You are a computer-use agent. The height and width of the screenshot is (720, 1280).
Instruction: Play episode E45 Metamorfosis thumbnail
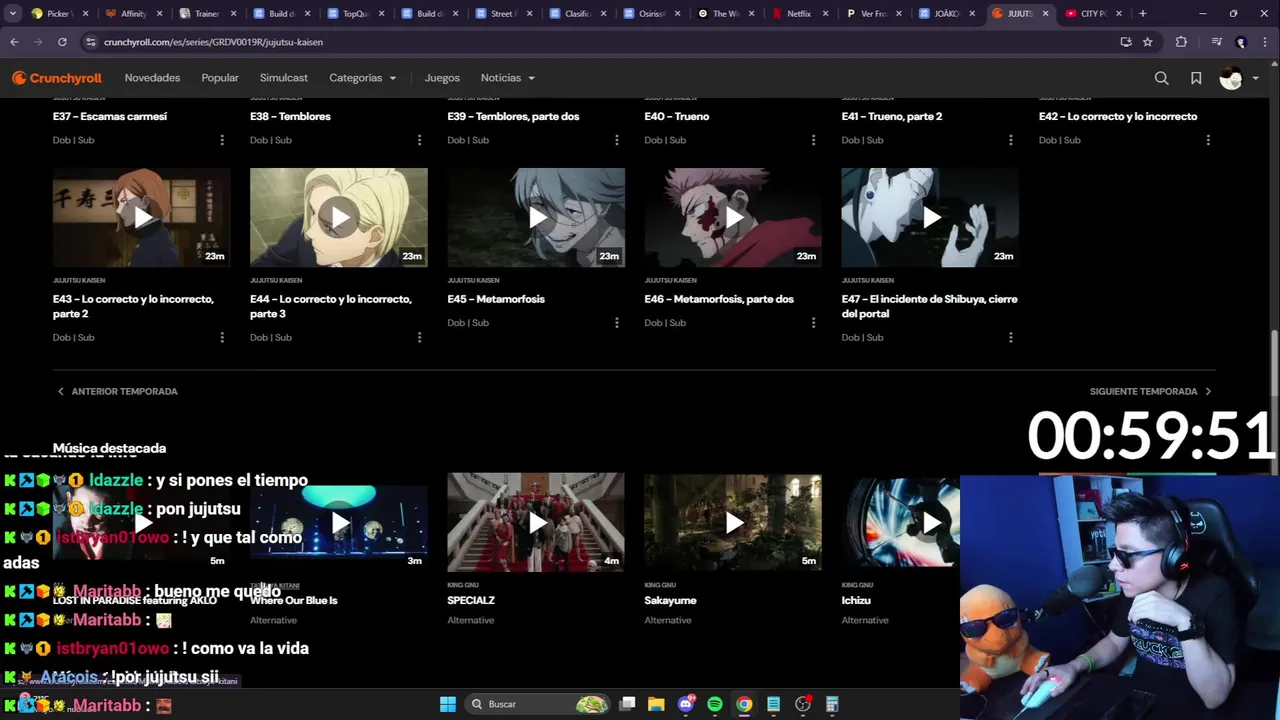click(x=536, y=217)
